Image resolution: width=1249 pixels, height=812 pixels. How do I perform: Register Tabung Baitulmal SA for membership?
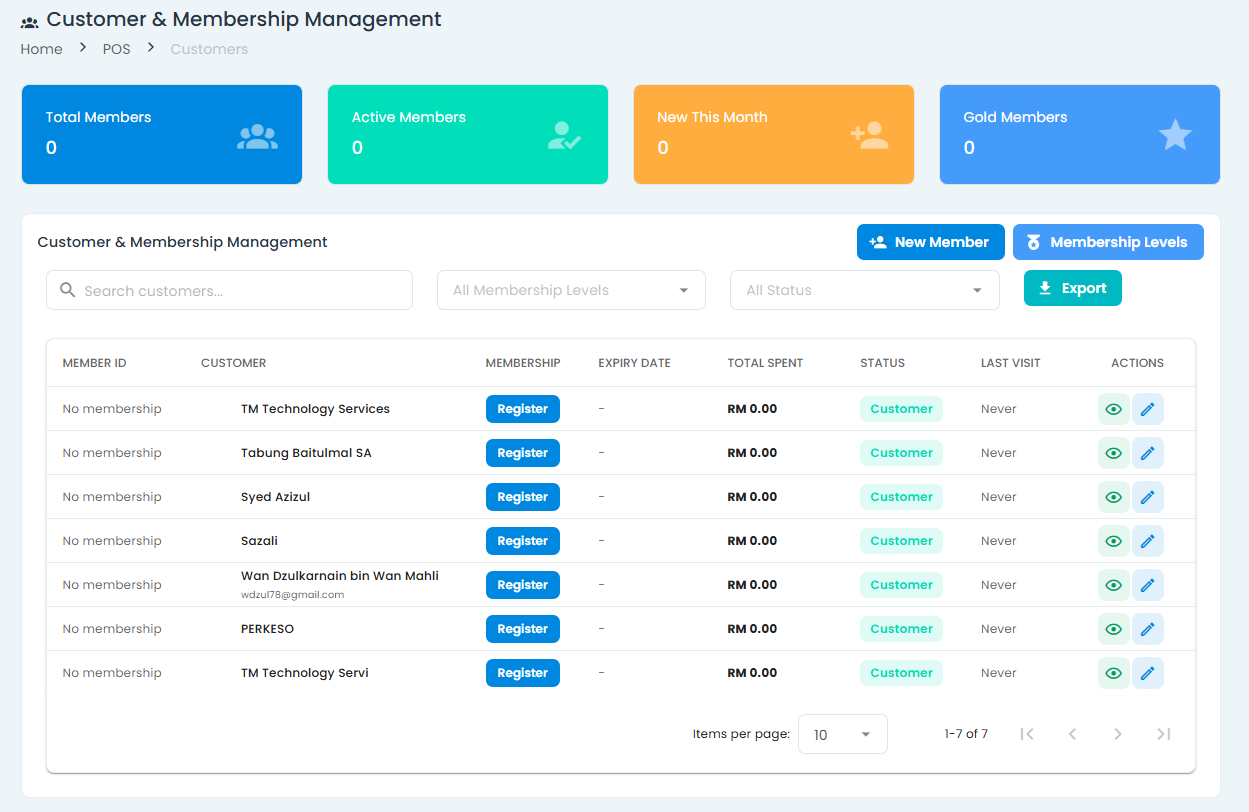(523, 453)
